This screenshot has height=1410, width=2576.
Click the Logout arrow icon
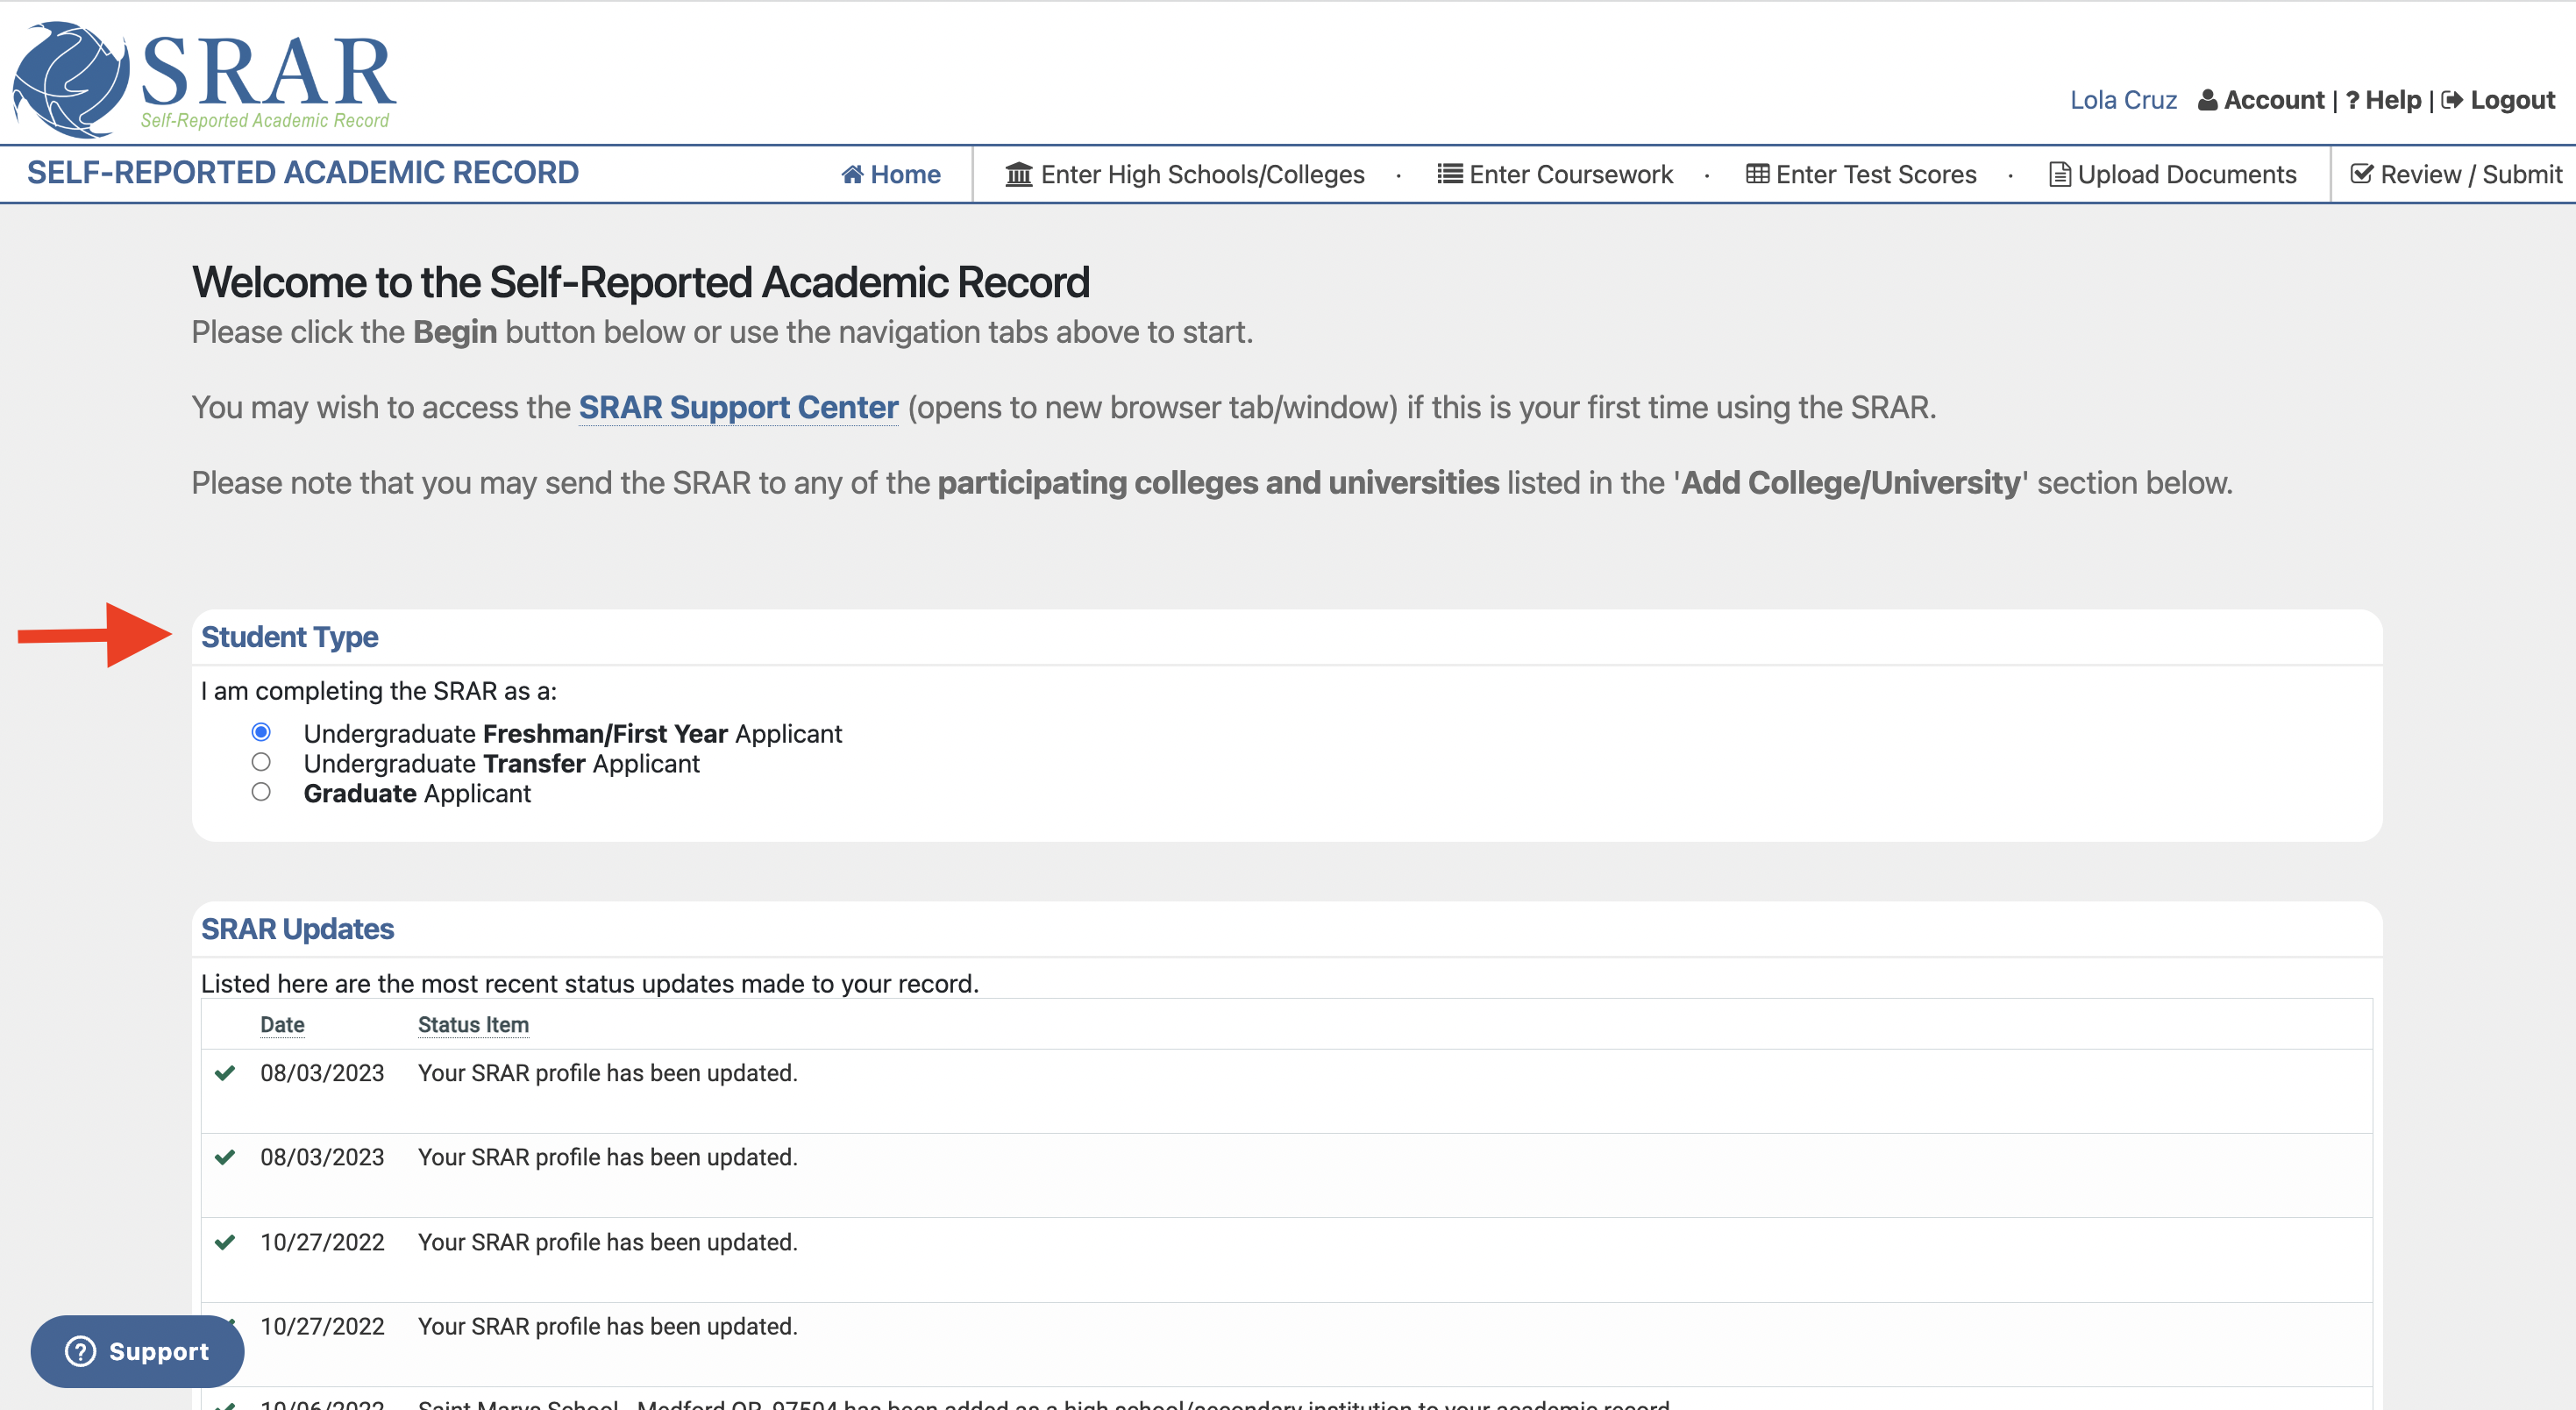coord(2451,100)
